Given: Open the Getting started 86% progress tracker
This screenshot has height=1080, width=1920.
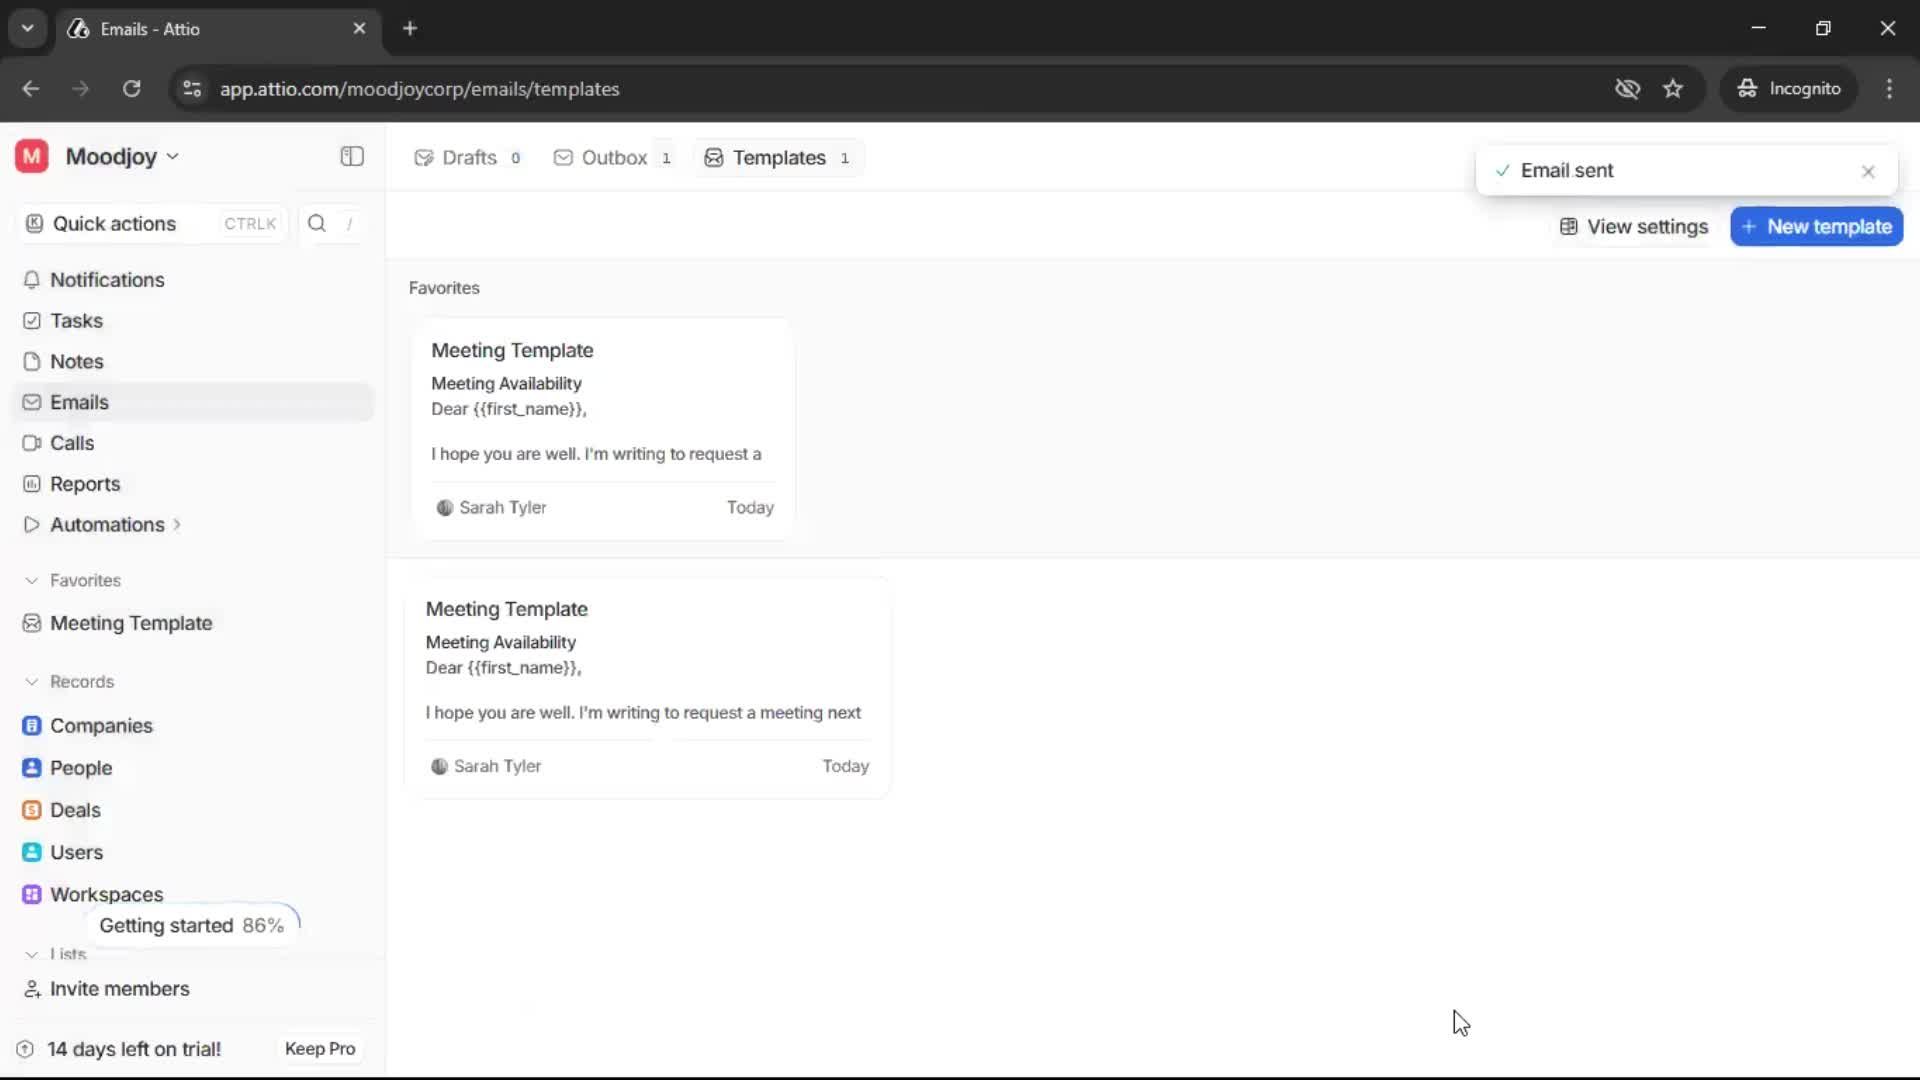Looking at the screenshot, I should point(192,925).
